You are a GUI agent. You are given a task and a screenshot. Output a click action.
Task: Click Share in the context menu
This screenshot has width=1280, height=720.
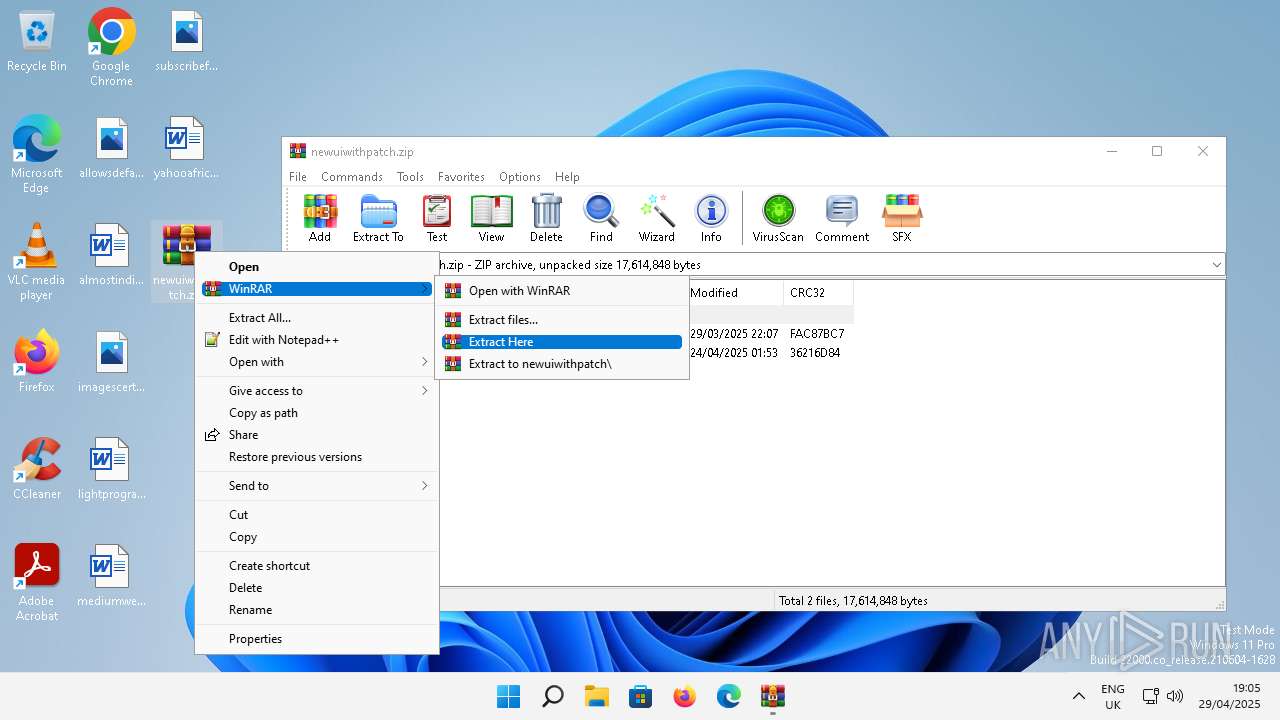click(x=317, y=435)
